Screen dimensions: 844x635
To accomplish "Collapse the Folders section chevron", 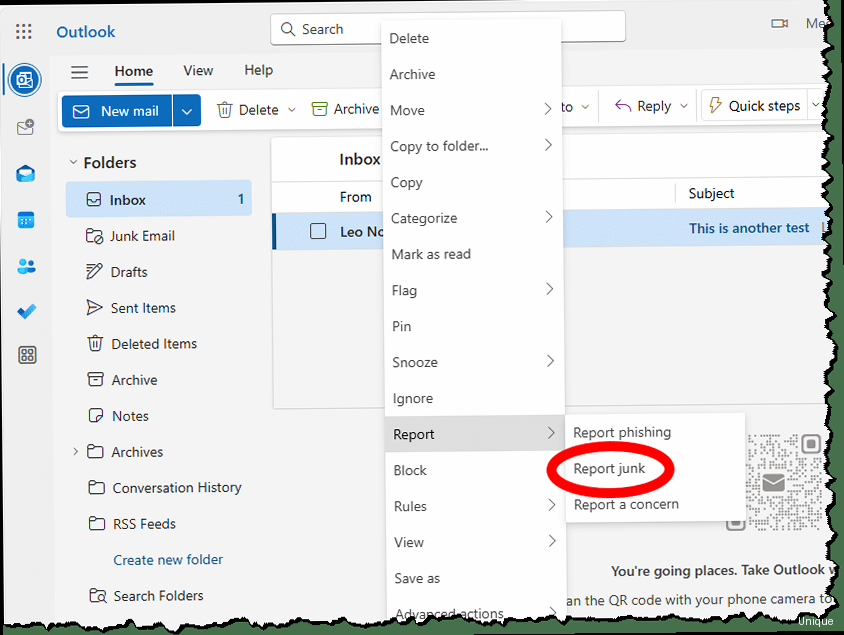I will point(73,162).
